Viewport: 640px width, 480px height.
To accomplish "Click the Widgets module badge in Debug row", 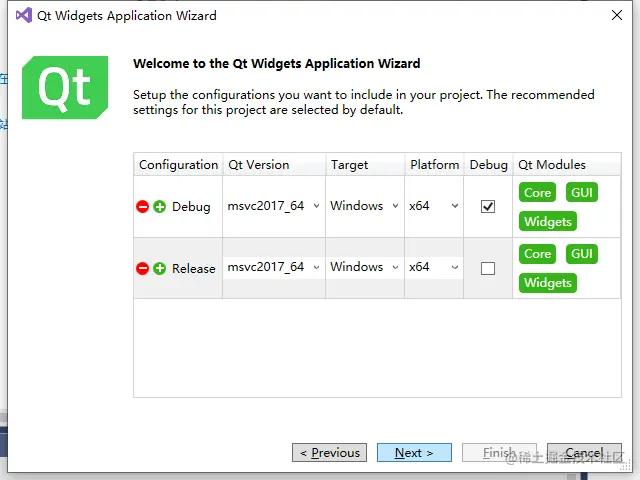I will [548, 221].
